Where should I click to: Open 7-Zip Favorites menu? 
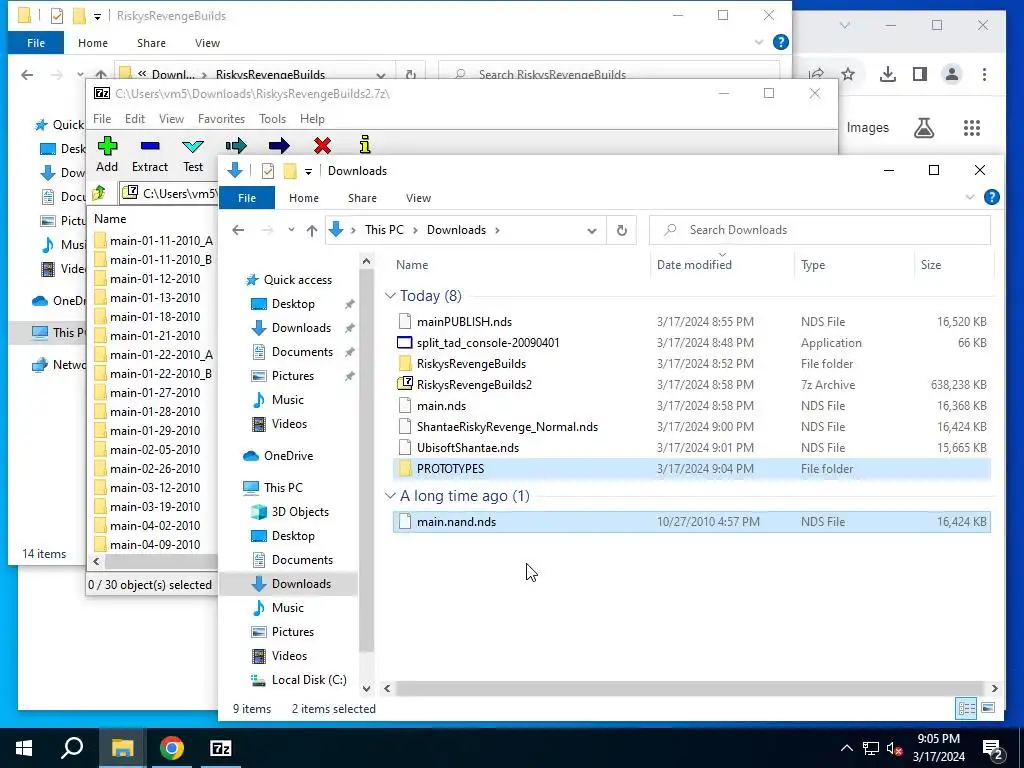[221, 119]
